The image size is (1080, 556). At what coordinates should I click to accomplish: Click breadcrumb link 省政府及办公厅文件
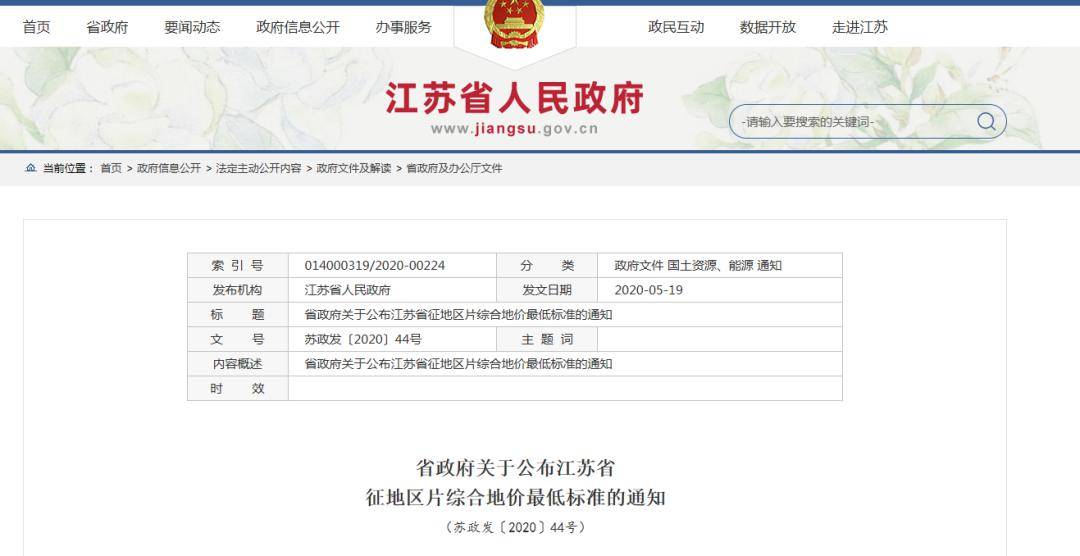click(455, 168)
